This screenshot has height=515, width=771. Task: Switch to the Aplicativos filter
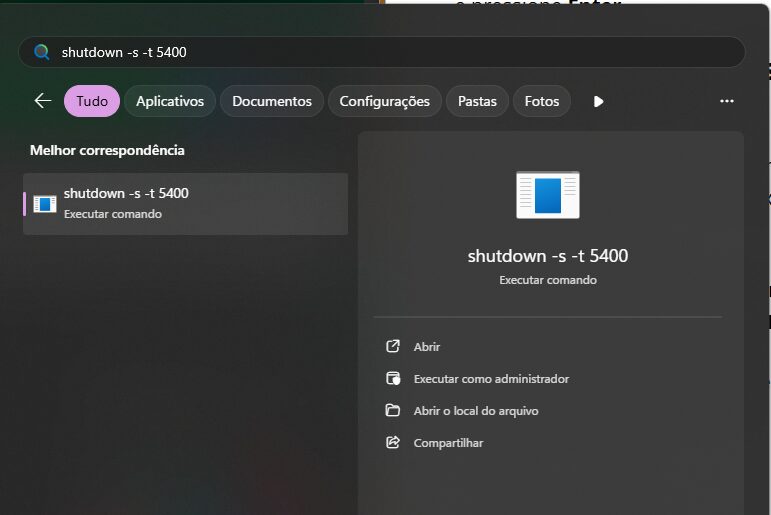170,101
